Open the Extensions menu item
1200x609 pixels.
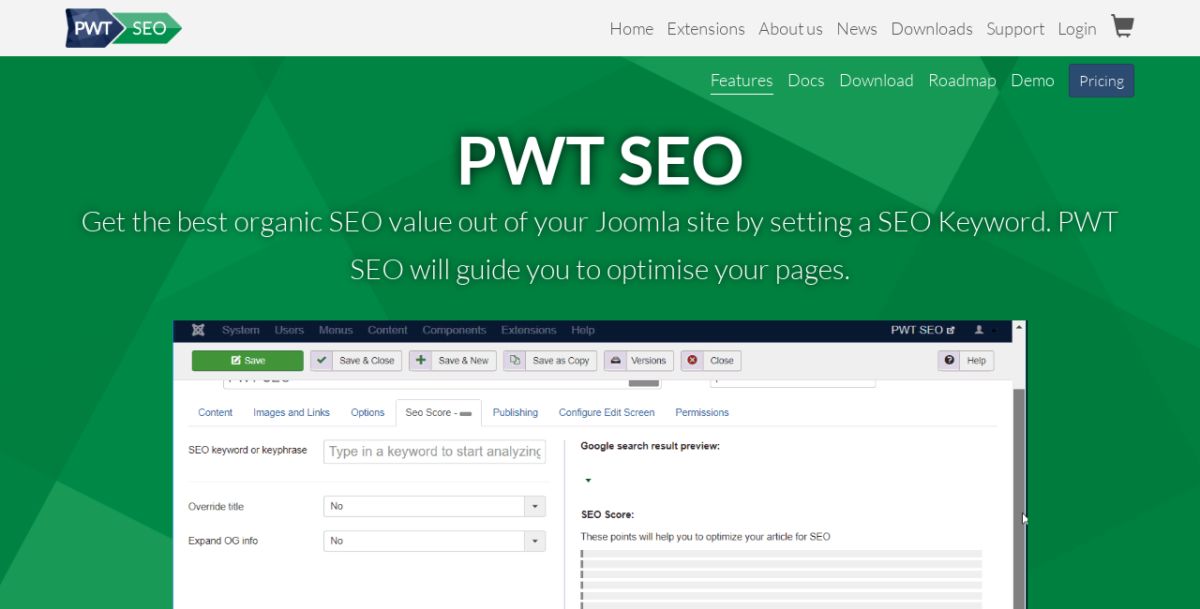[x=706, y=29]
